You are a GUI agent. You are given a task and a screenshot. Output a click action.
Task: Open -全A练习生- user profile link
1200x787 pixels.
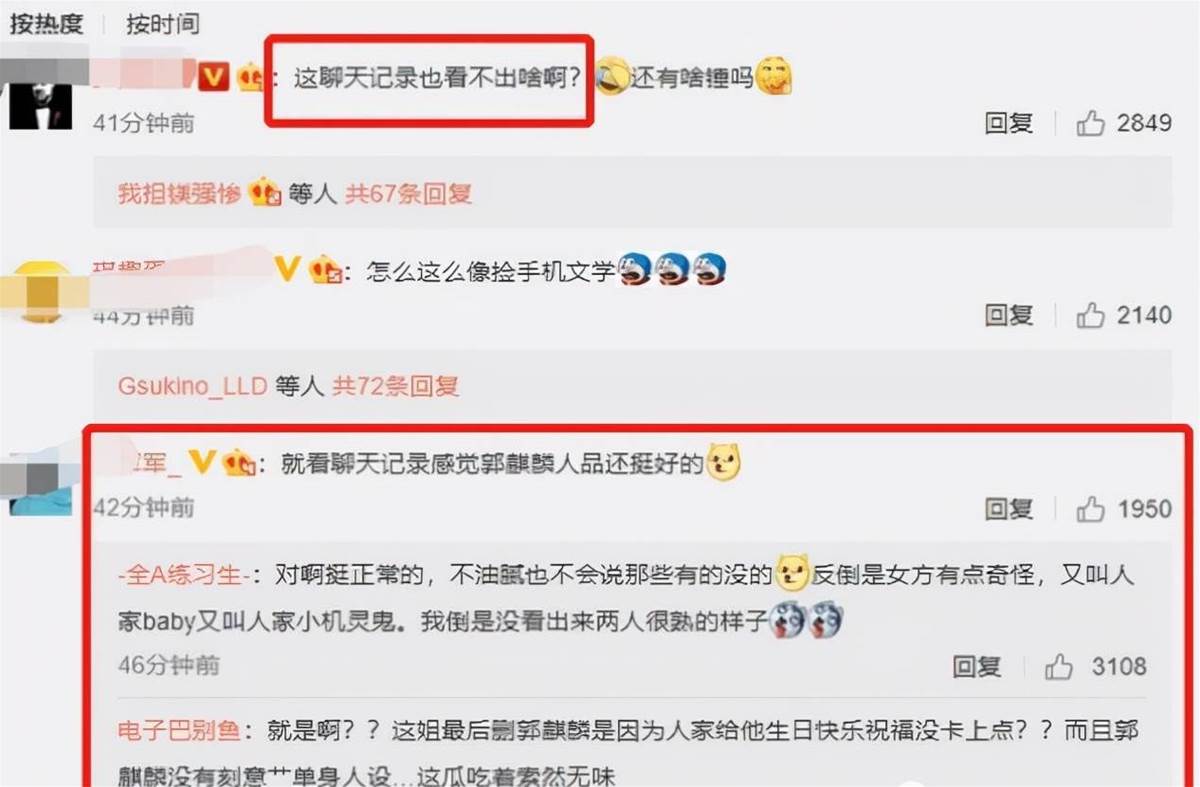click(182, 576)
